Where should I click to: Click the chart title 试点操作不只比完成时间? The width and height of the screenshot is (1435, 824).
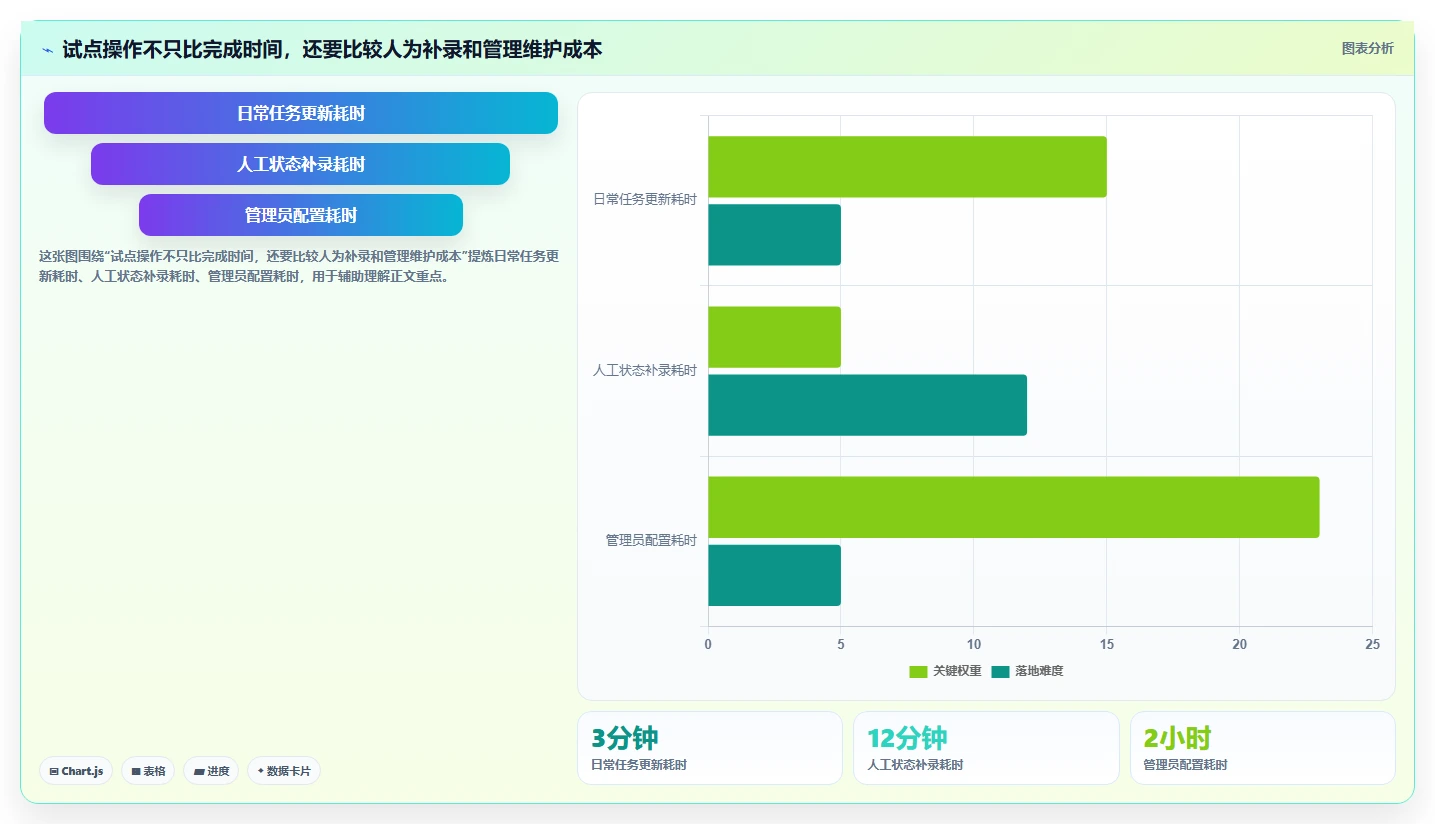[x=332, y=49]
